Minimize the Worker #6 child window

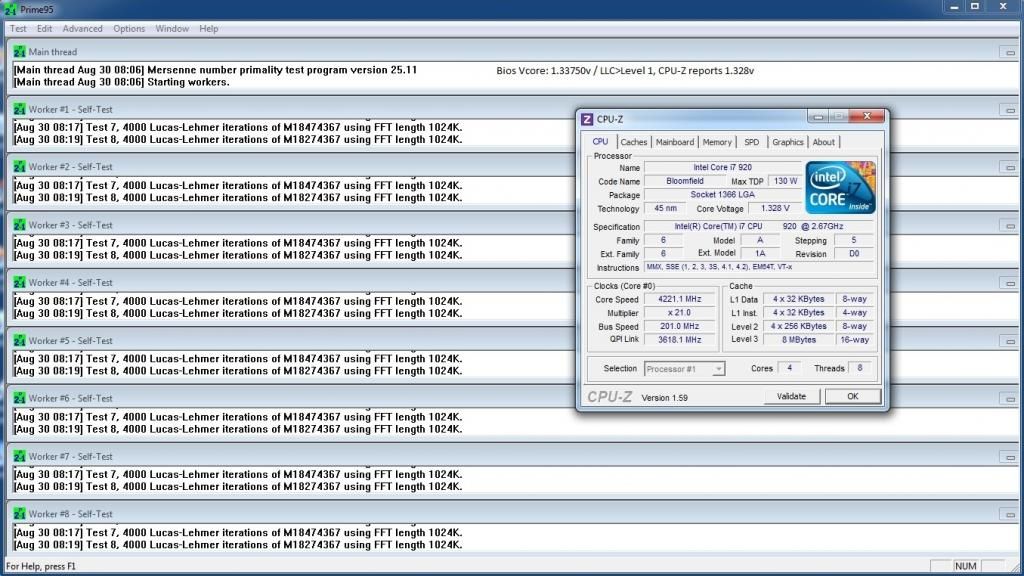tap(1010, 398)
